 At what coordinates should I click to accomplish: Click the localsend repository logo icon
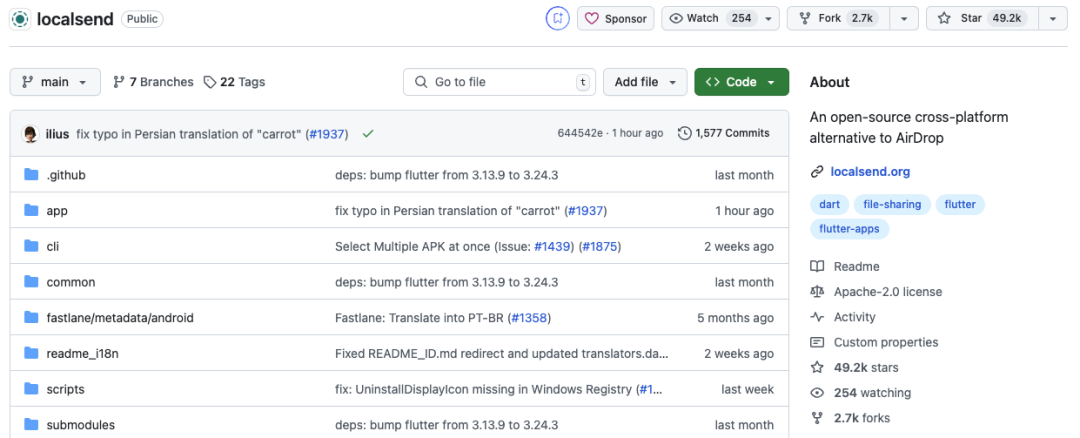point(20,19)
